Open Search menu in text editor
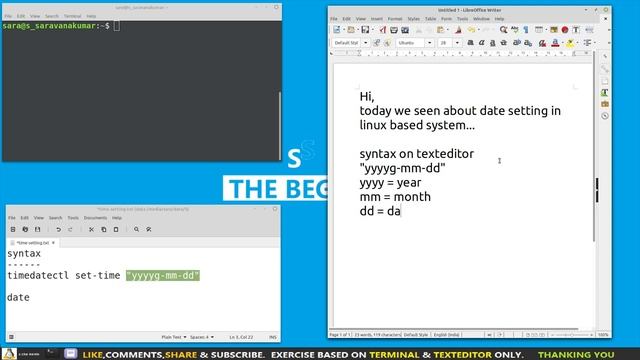 (56, 218)
